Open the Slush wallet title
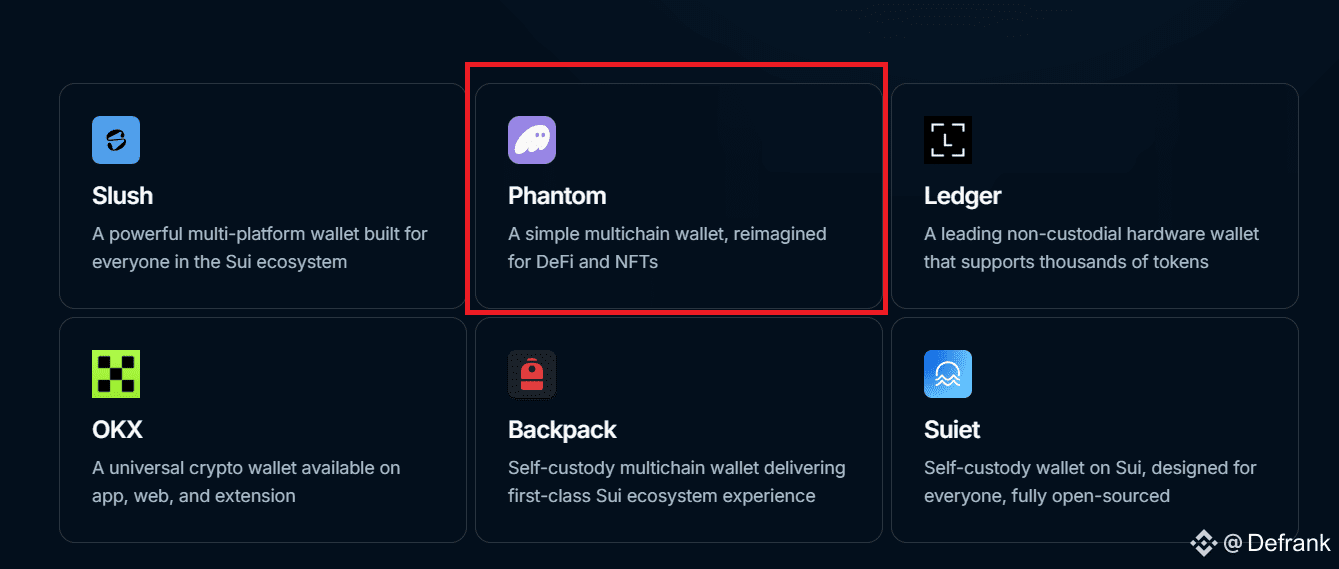This screenshot has width=1339, height=569. point(122,196)
